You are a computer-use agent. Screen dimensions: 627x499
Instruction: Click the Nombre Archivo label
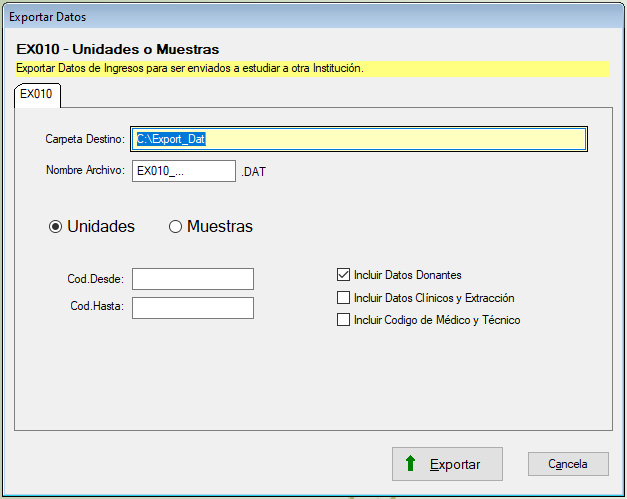[84, 170]
